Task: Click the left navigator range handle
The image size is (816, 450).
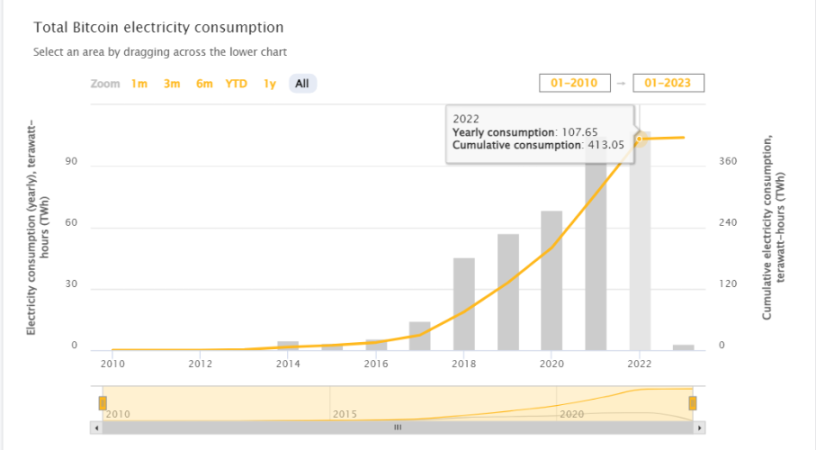Action: [101, 403]
